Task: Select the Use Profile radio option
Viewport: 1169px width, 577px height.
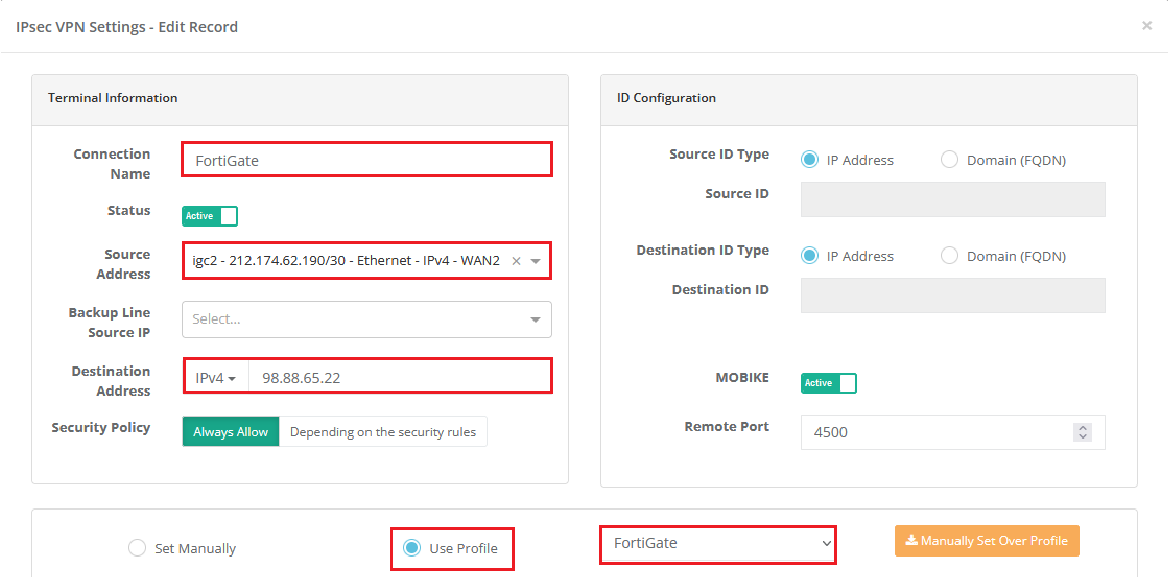Action: [411, 548]
